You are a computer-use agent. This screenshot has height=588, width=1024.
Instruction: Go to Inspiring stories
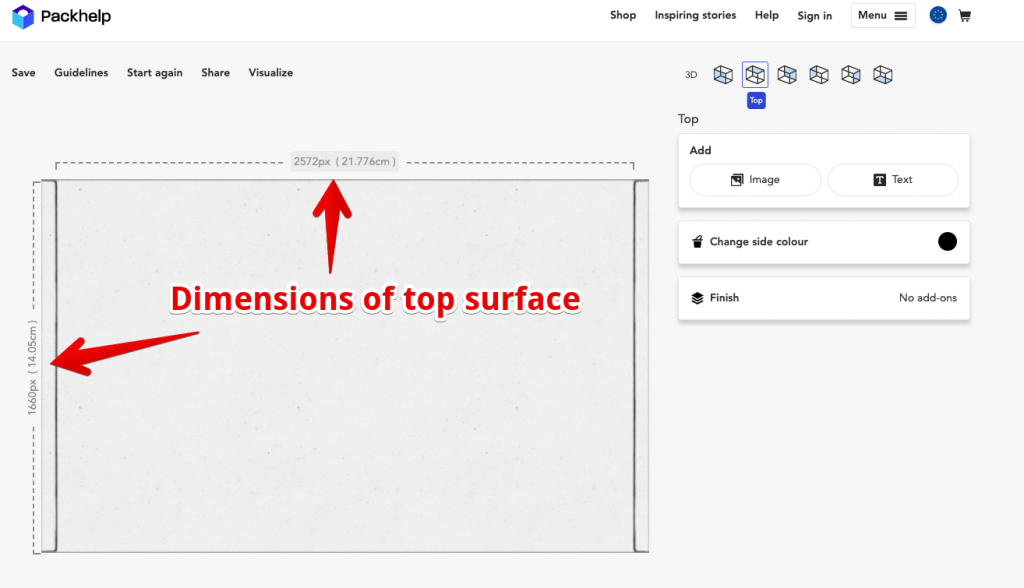pos(695,15)
